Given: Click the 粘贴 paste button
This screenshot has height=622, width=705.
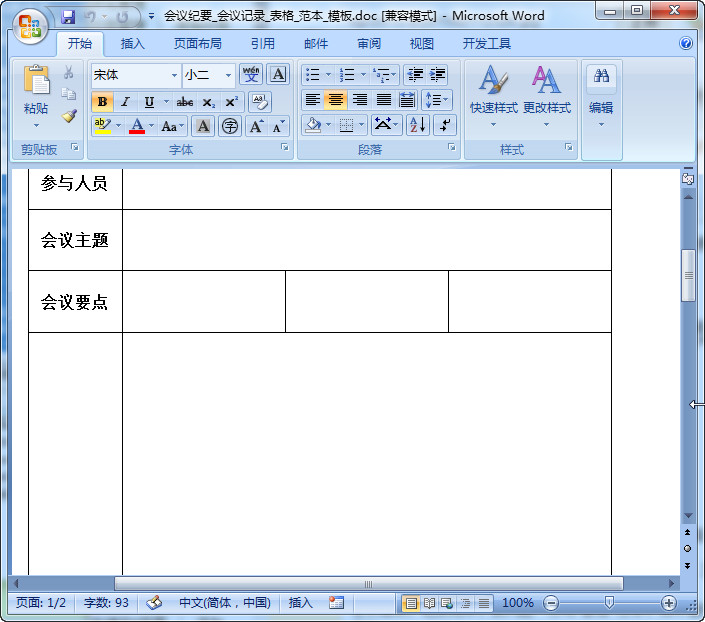Looking at the screenshot, I should (36, 96).
